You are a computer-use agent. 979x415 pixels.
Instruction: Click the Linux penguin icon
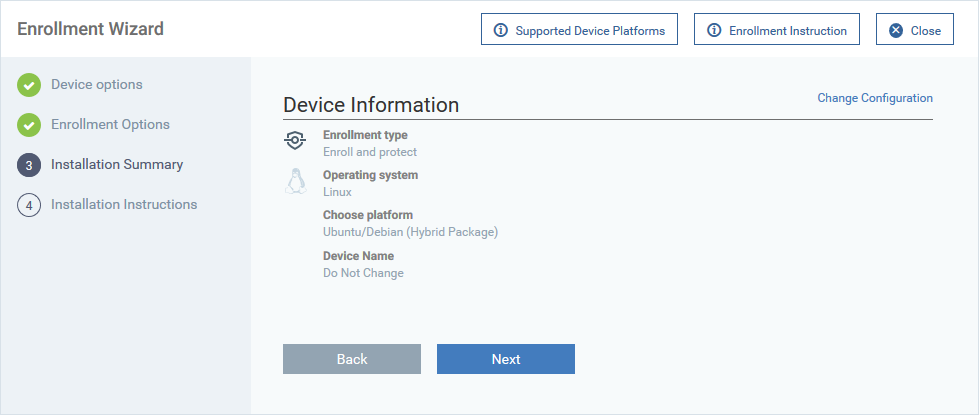pyautogui.click(x=295, y=182)
